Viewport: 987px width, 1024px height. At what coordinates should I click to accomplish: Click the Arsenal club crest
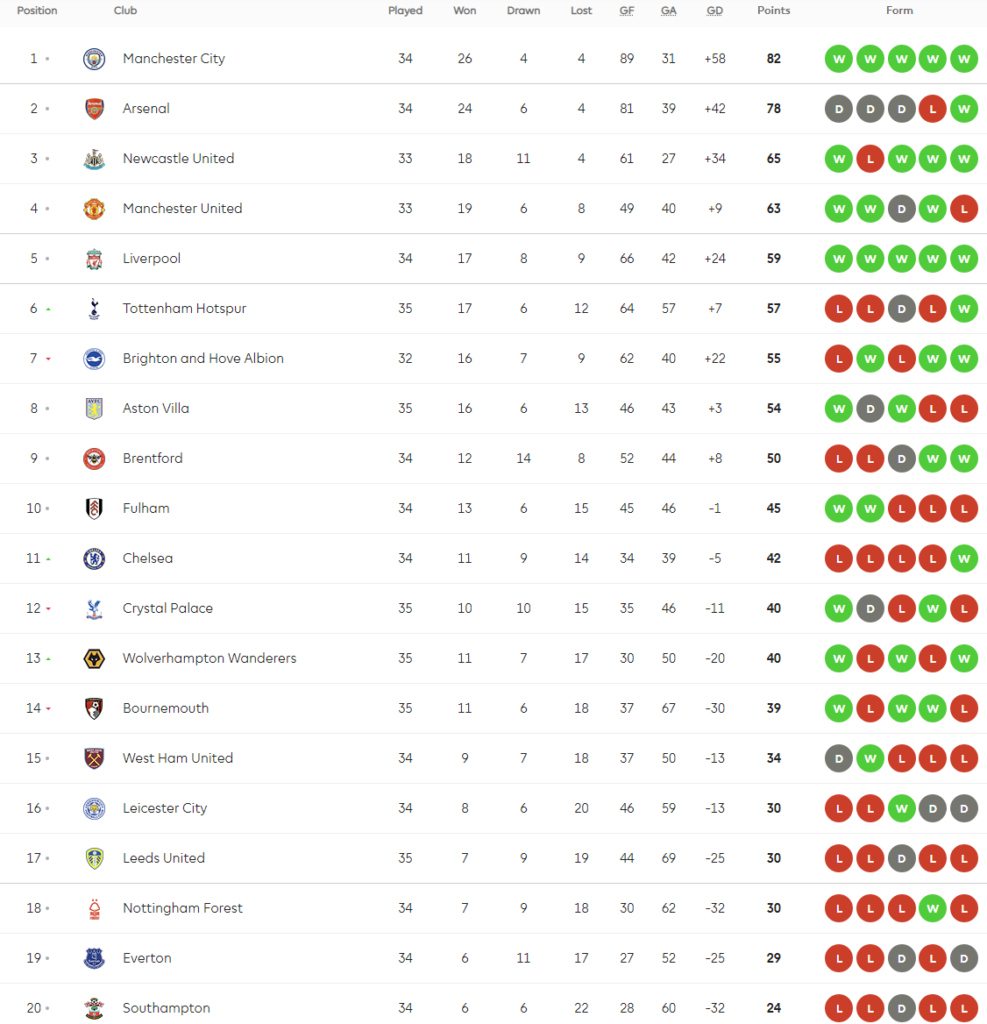[x=94, y=109]
